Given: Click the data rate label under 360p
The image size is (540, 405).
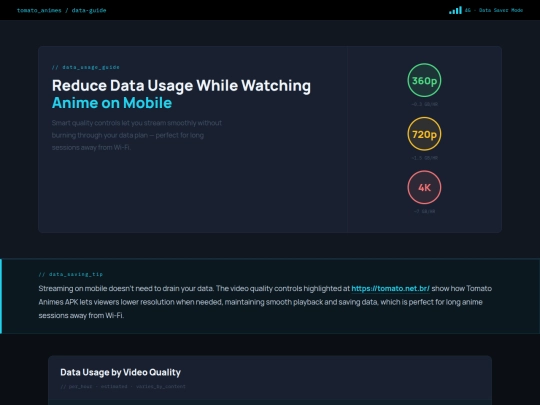Looking at the screenshot, I should click(x=424, y=104).
